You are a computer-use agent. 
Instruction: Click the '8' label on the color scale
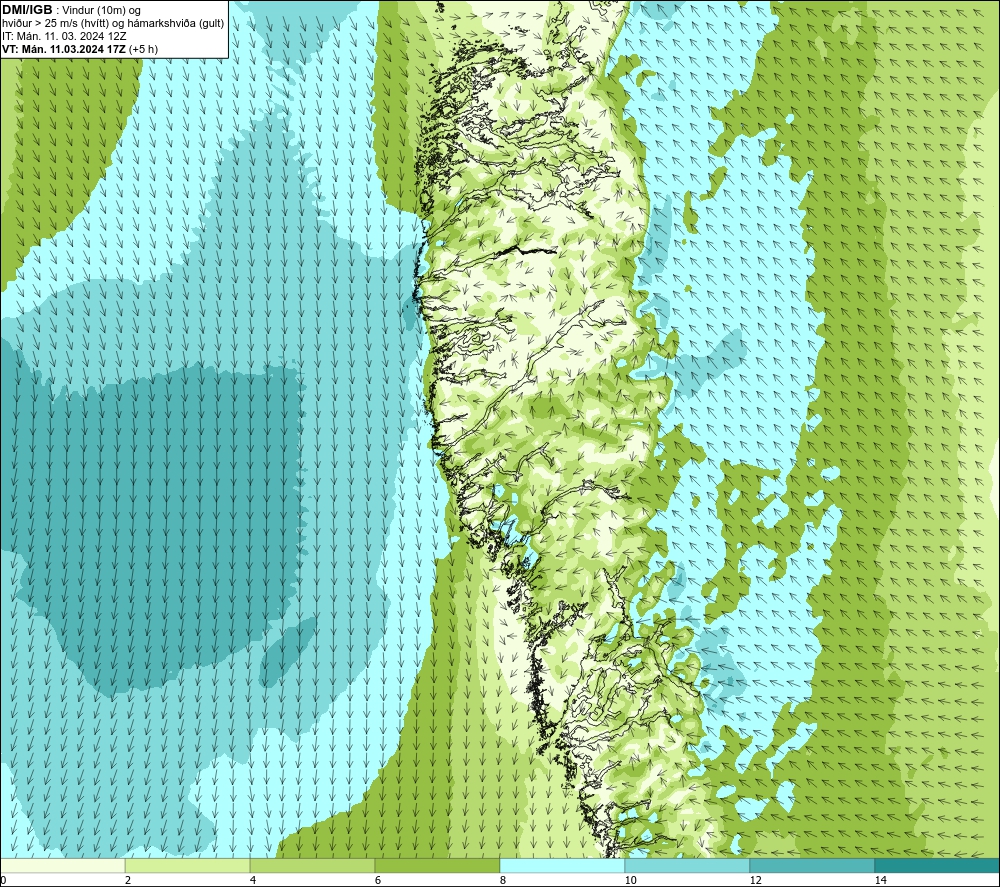[503, 880]
